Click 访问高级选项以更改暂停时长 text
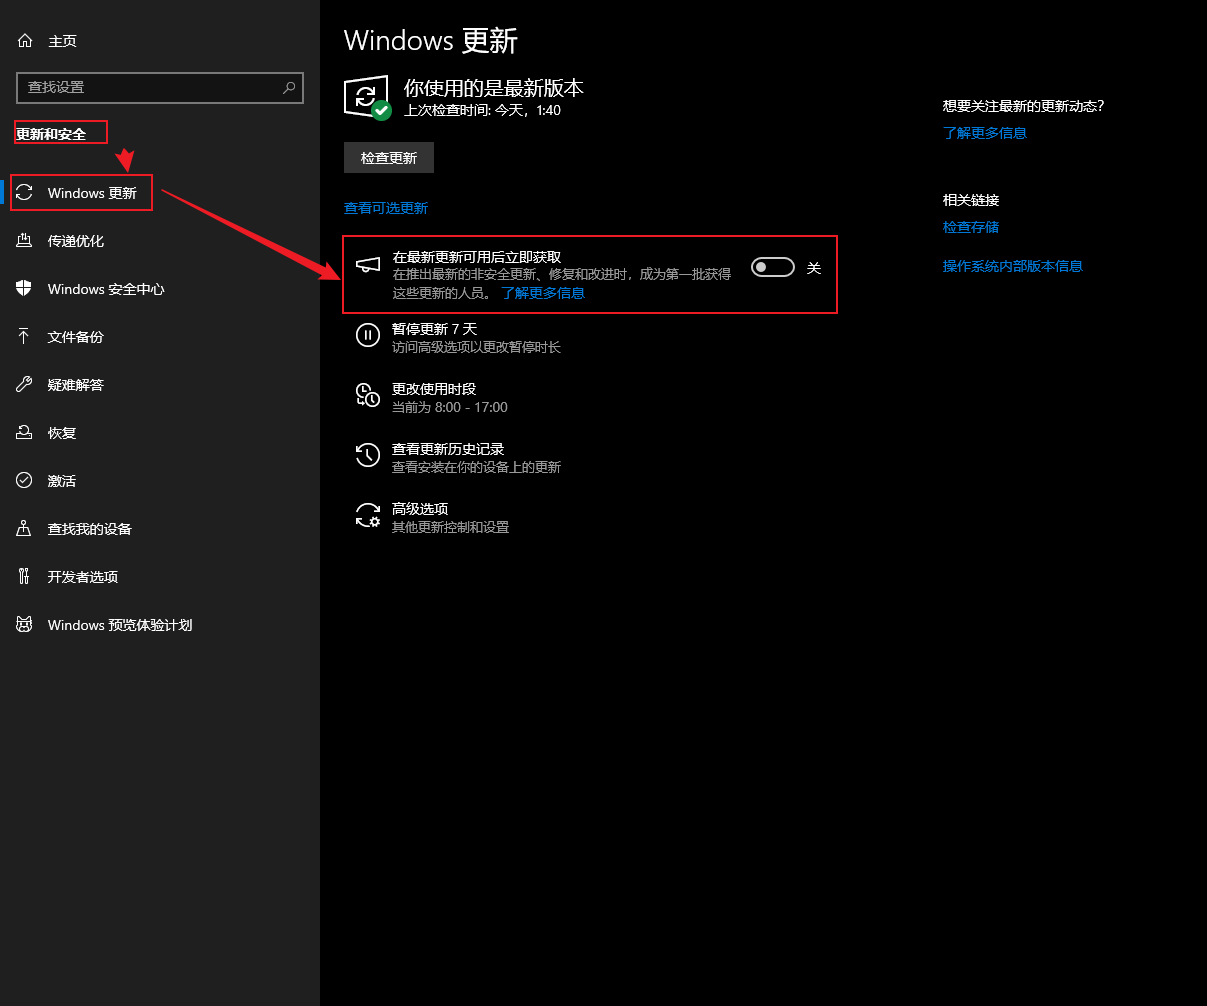Viewport: 1207px width, 1006px height. pos(476,347)
